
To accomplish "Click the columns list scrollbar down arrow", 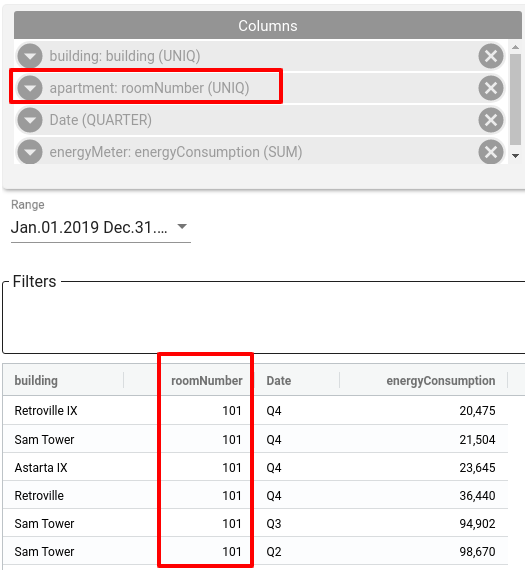I will pyautogui.click(x=515, y=156).
